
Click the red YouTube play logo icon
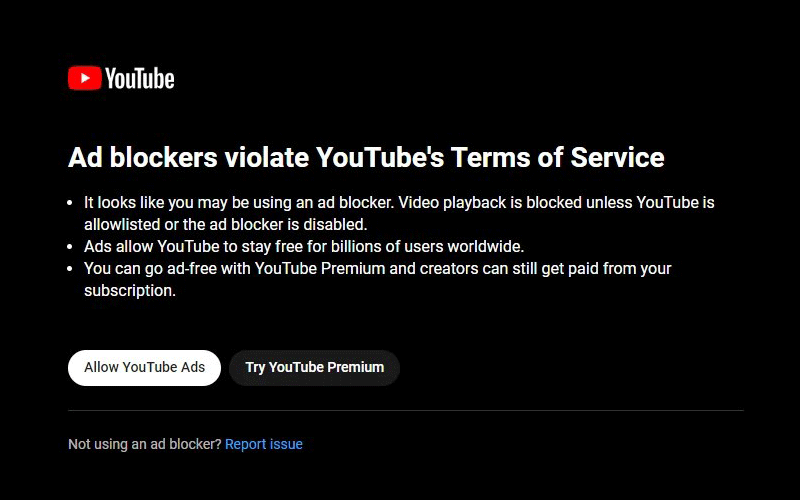(84, 78)
